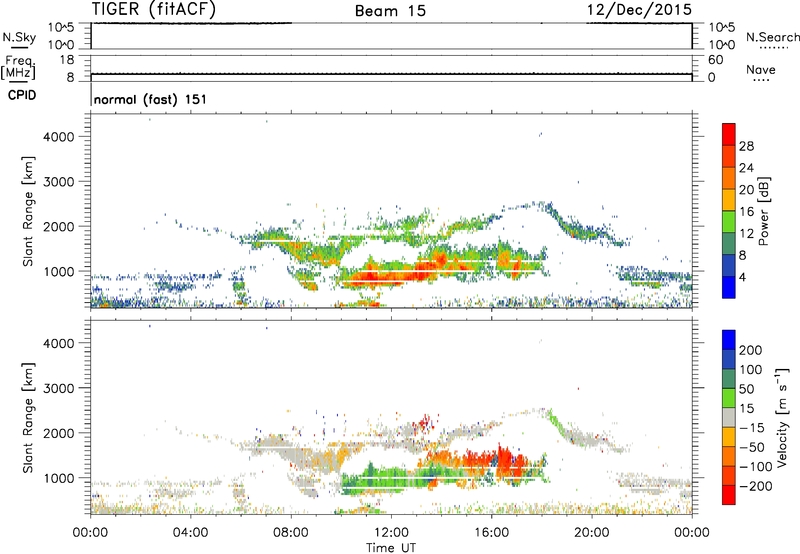Click the Power [dB] color bar title
800x554 pixels.
[x=763, y=211]
